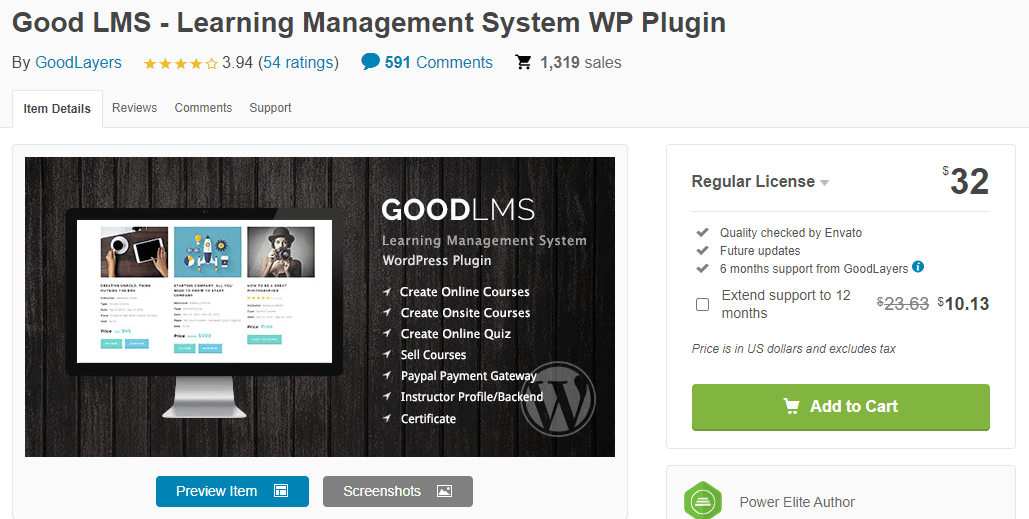
Task: Tick the Extend support to 12 months checkbox
Action: [x=702, y=304]
